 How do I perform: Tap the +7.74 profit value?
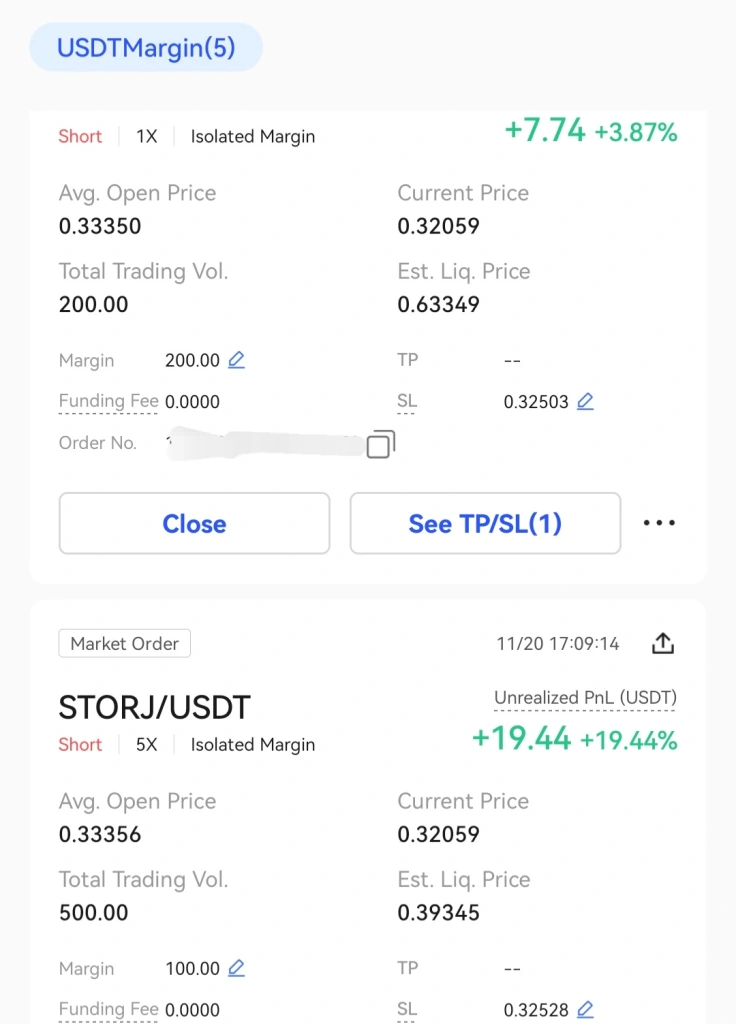pos(545,130)
